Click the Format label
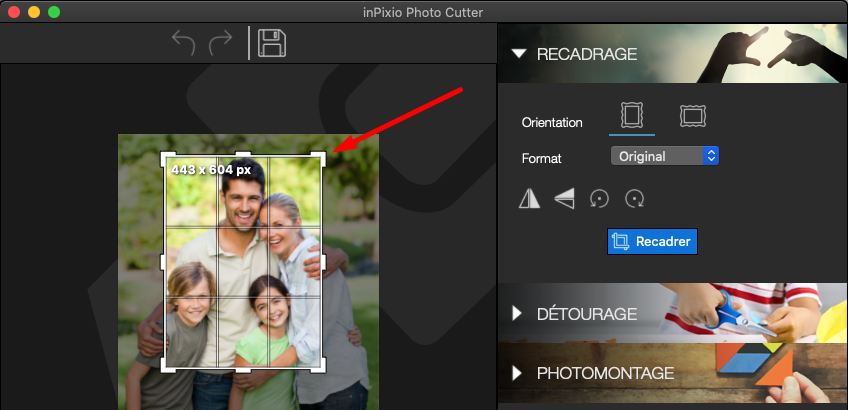The width and height of the screenshot is (848, 410). (x=541, y=158)
